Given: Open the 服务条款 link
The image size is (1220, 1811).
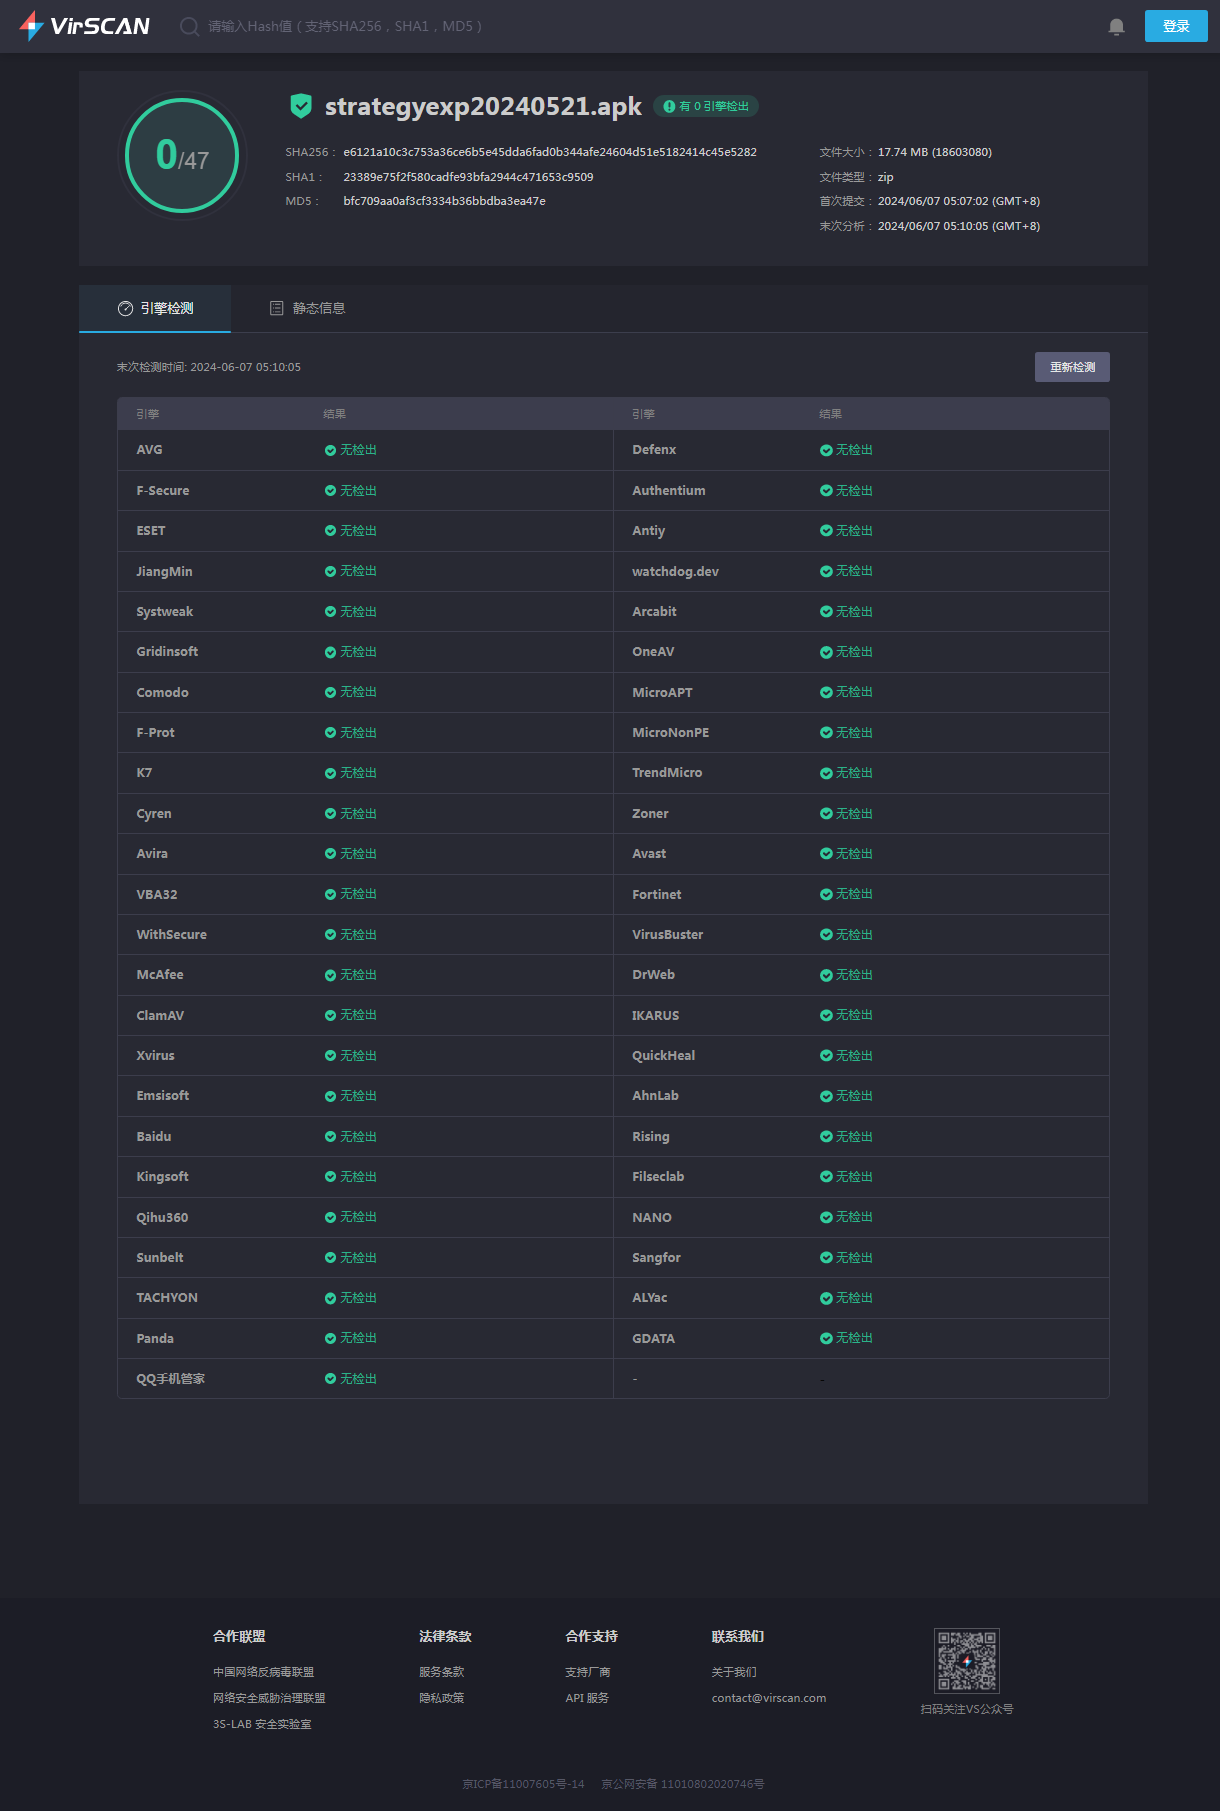Looking at the screenshot, I should click(442, 1672).
